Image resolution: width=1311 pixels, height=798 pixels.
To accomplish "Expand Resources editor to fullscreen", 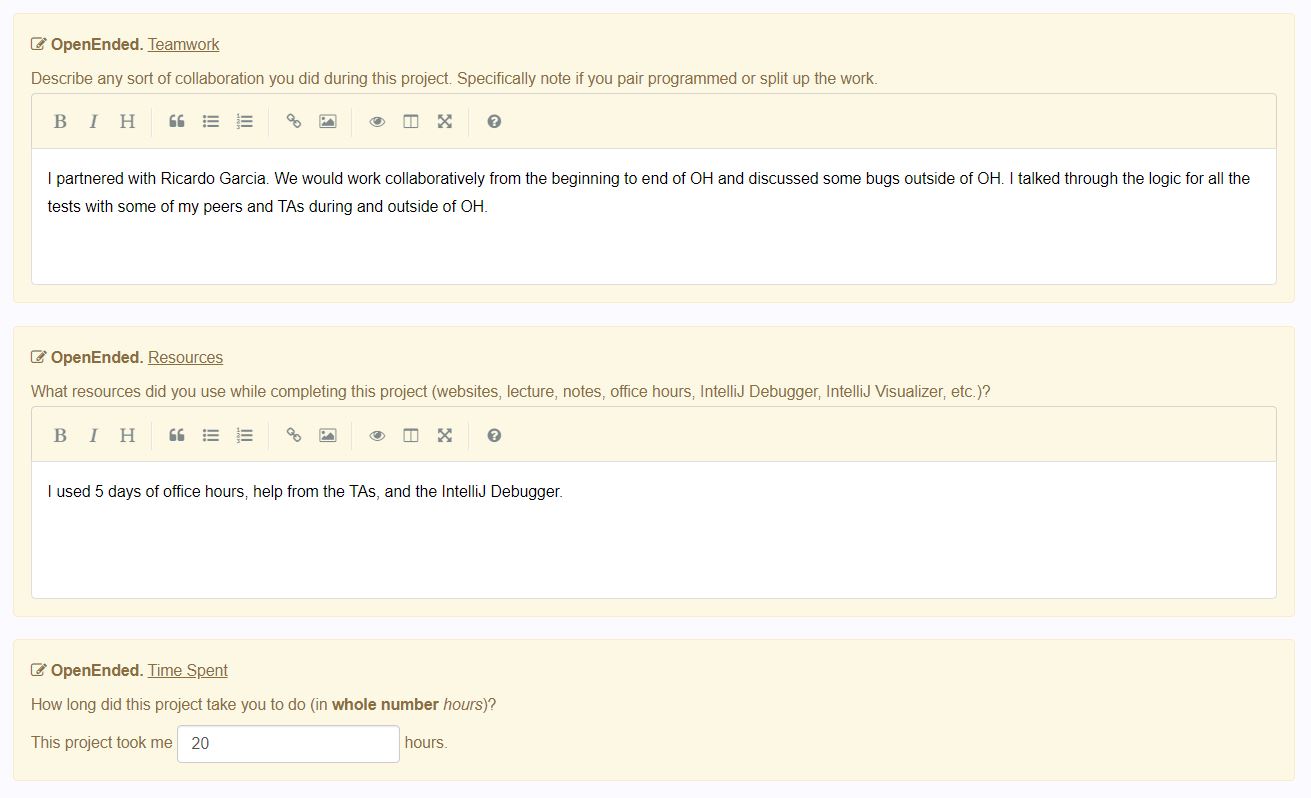I will [445, 435].
